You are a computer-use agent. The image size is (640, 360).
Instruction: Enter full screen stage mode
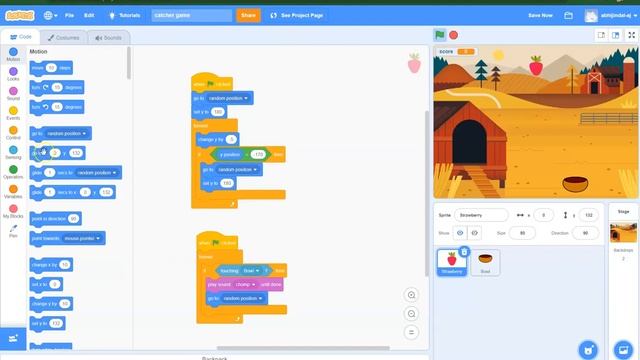[x=631, y=35]
